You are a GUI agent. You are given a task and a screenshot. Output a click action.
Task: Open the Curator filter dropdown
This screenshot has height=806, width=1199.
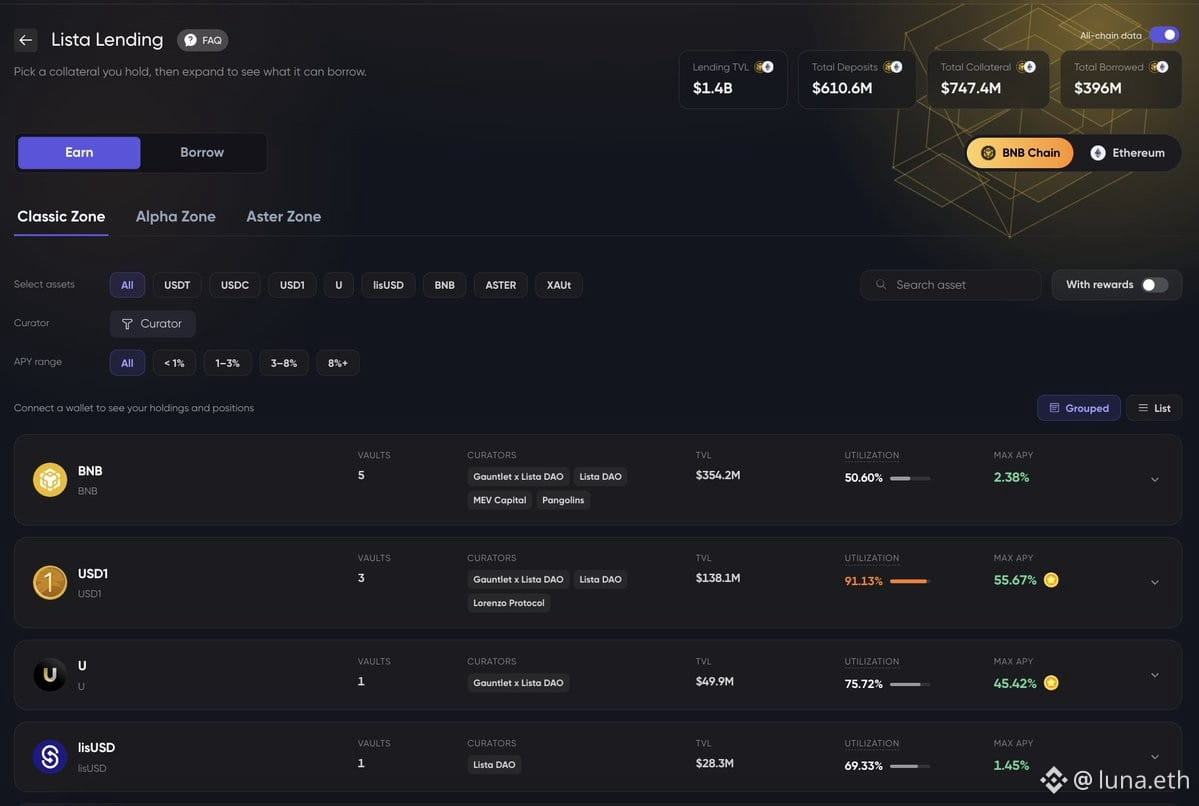[152, 323]
